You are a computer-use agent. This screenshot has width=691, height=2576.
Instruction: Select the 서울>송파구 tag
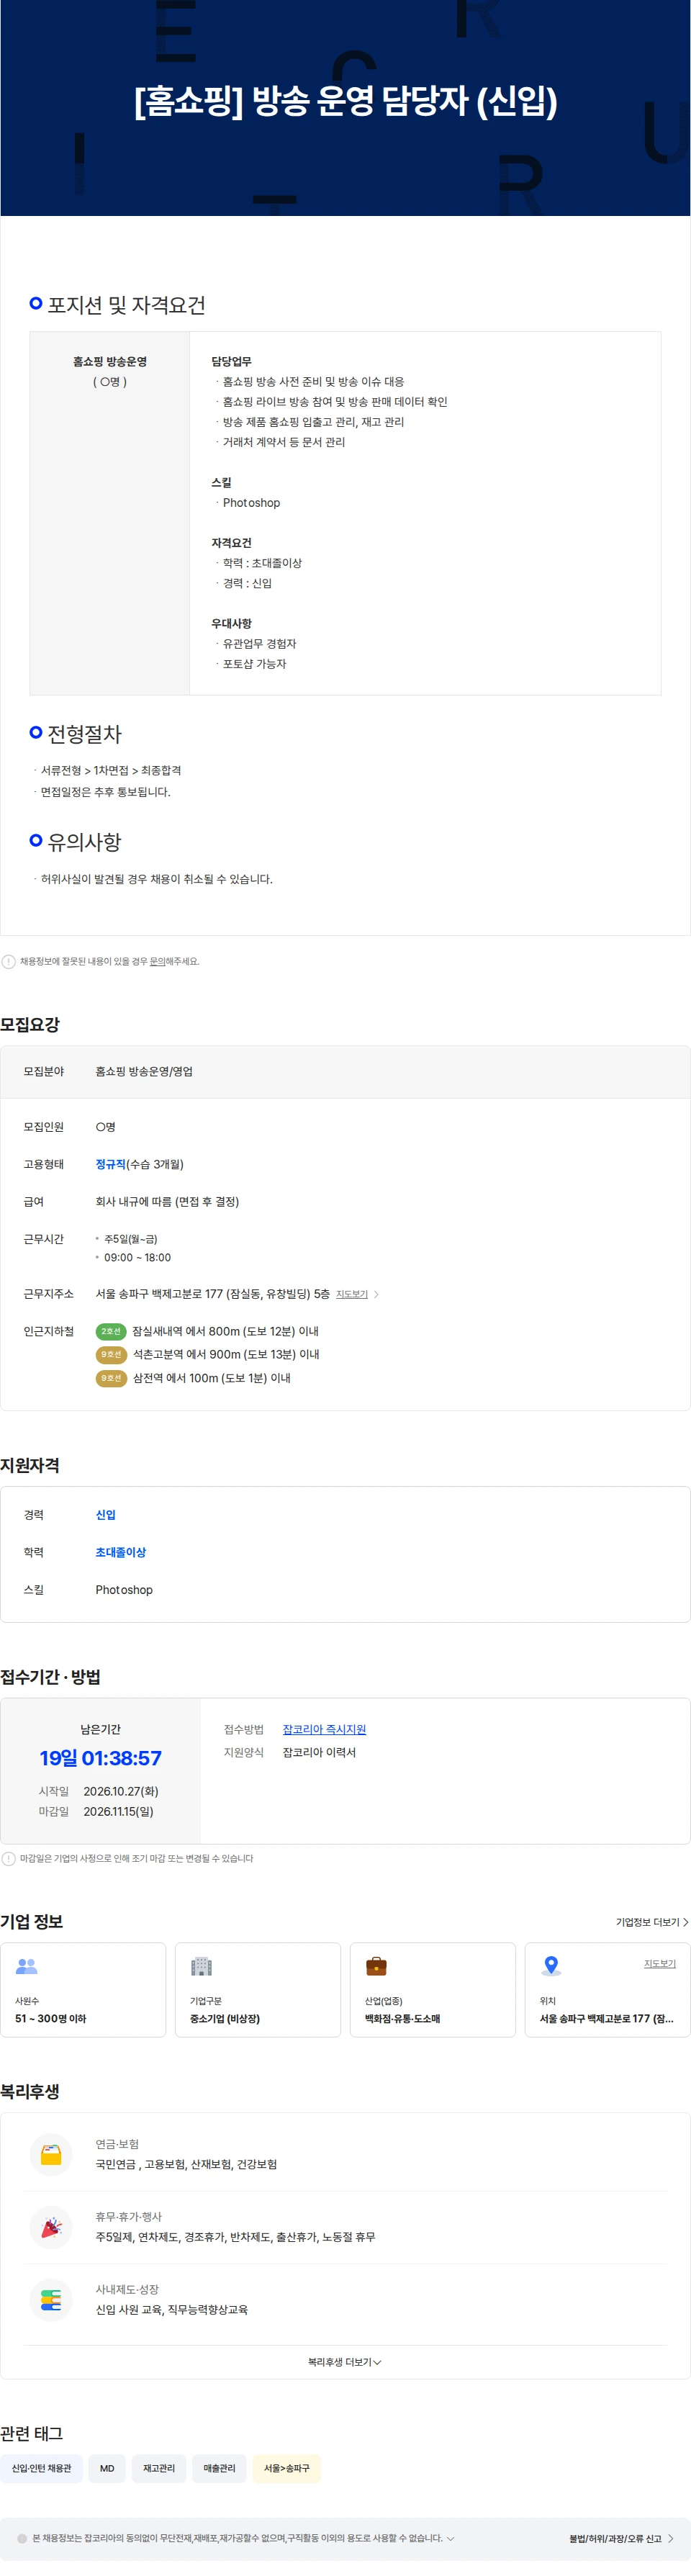click(x=287, y=2468)
